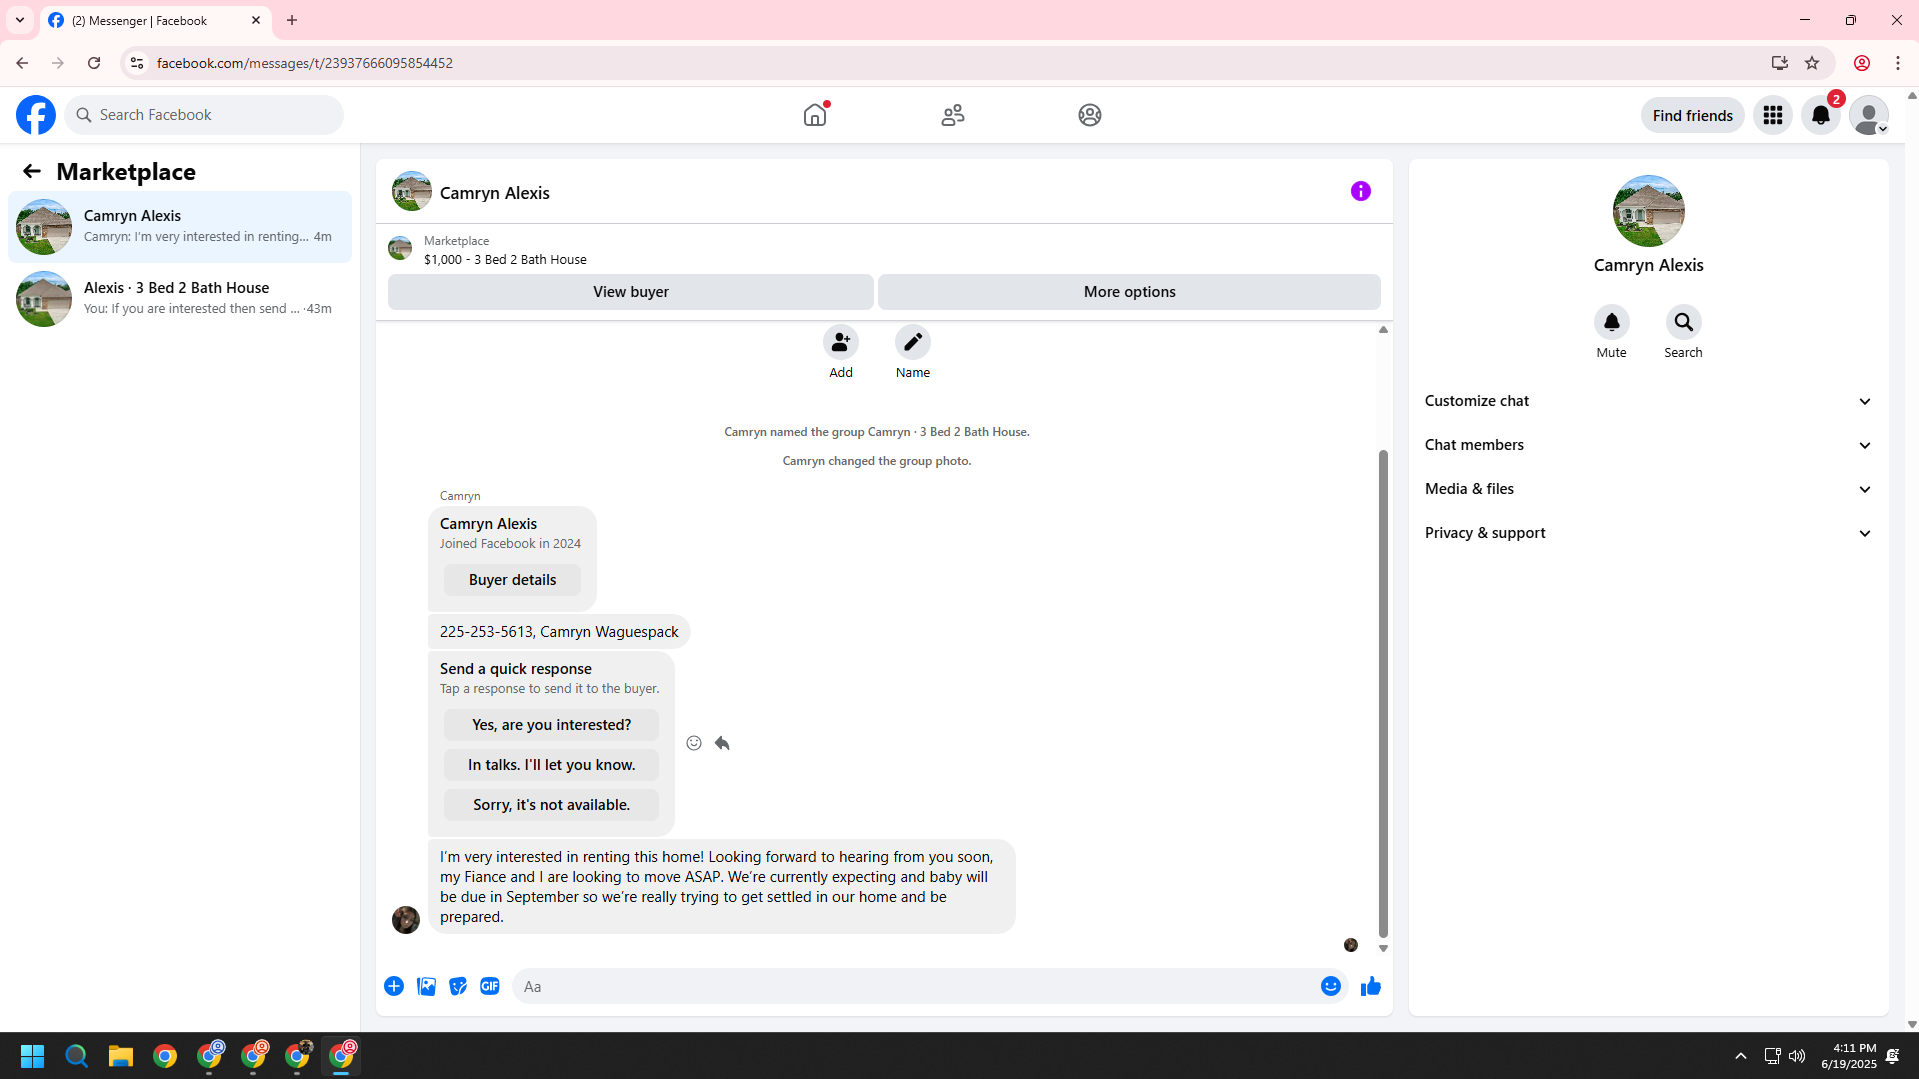Expand the Chat members section
1919x1079 pixels.
(x=1648, y=445)
